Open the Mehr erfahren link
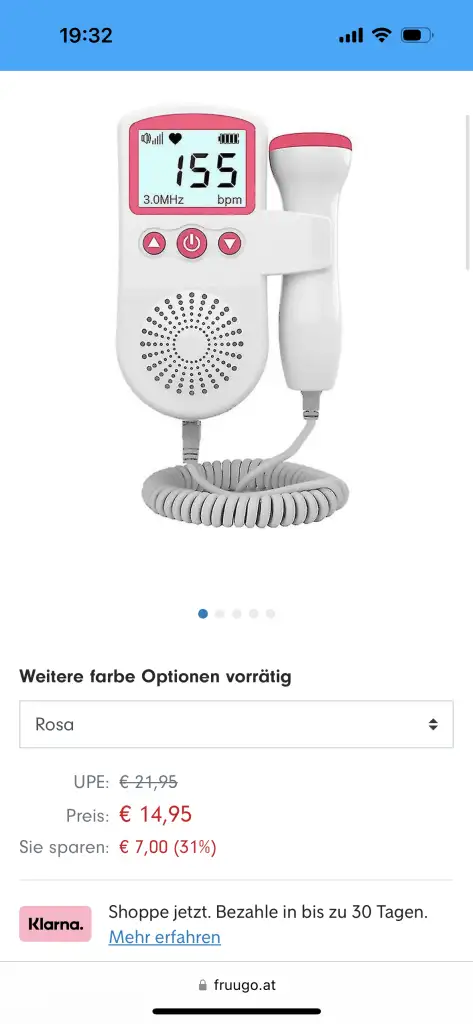The height and width of the screenshot is (1024, 473). (165, 937)
